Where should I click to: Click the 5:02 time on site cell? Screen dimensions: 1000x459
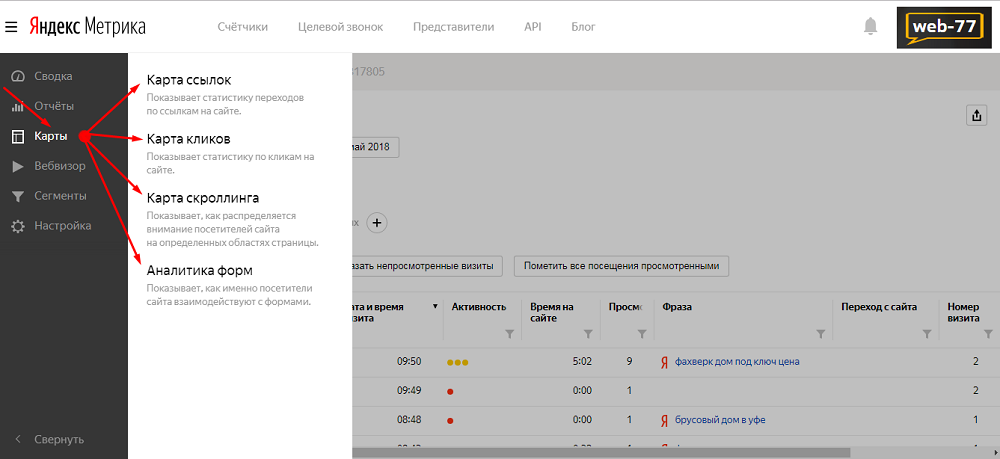582,361
